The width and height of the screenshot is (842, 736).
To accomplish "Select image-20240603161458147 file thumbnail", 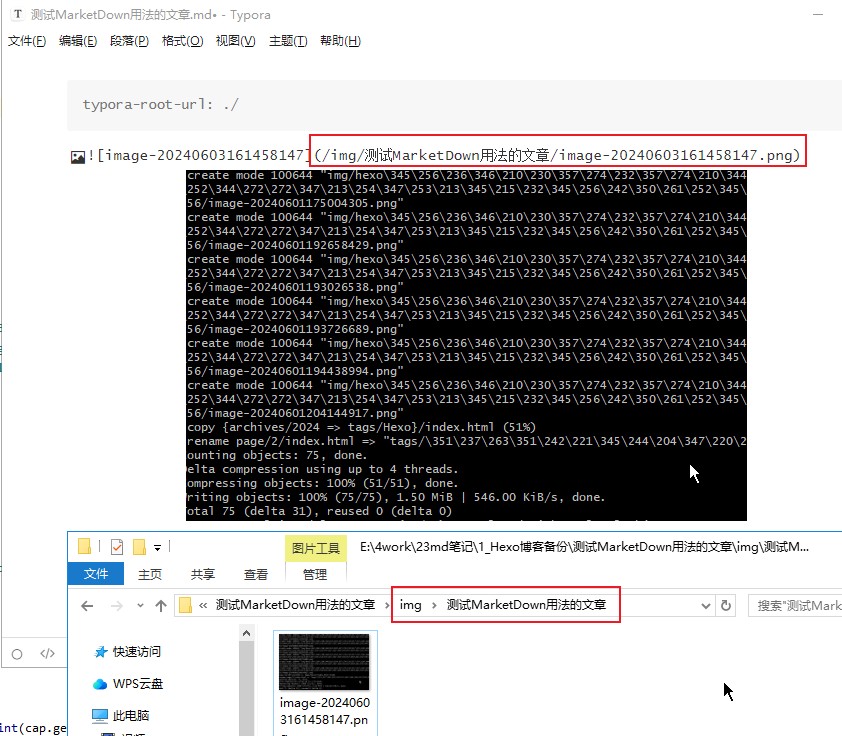I will [324, 661].
